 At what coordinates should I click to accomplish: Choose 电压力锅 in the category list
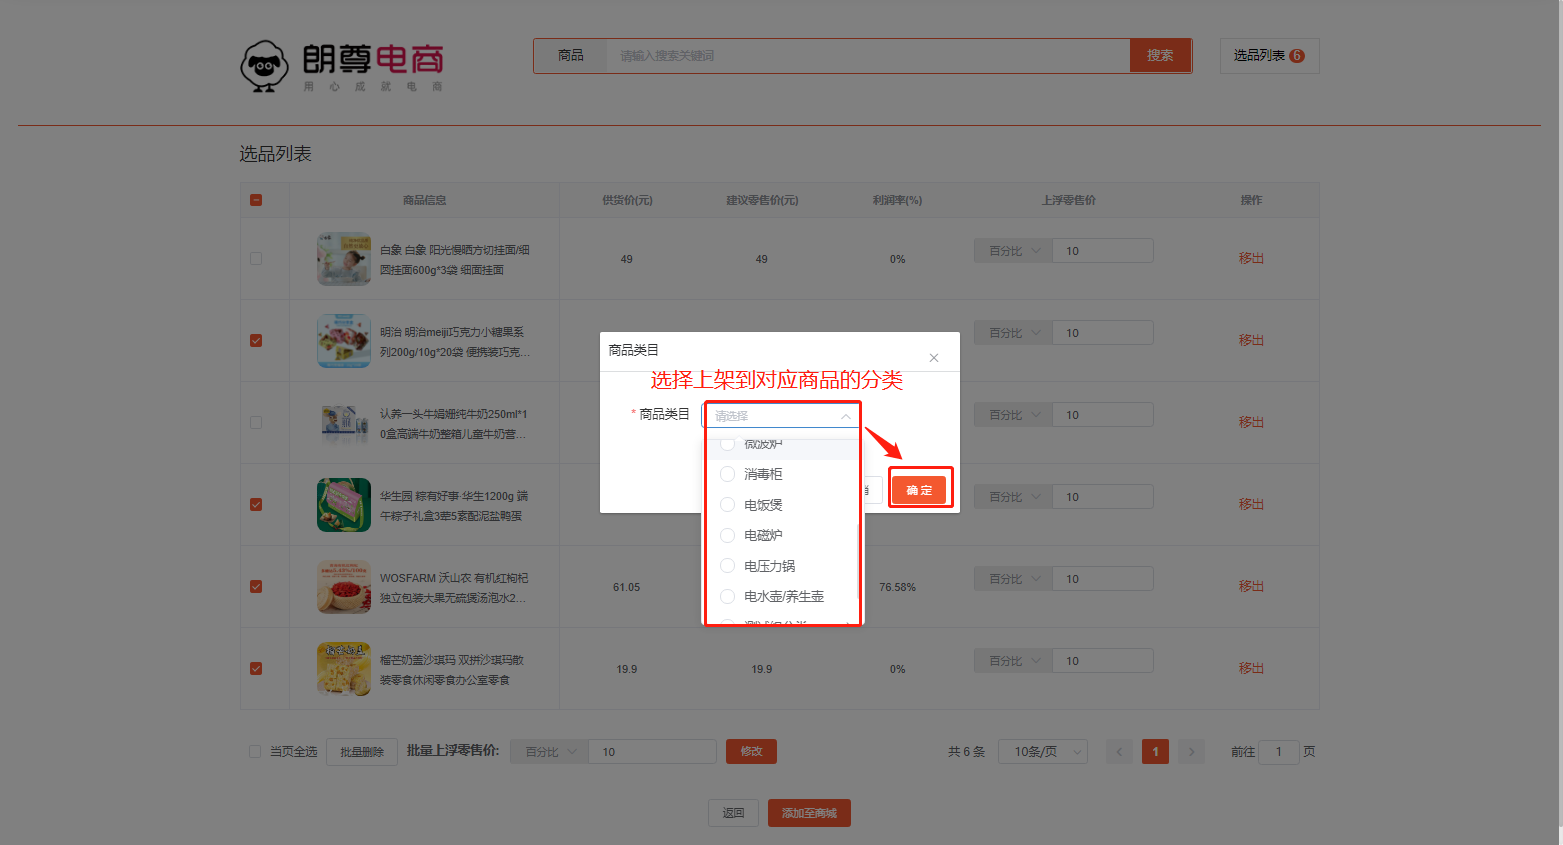(728, 566)
